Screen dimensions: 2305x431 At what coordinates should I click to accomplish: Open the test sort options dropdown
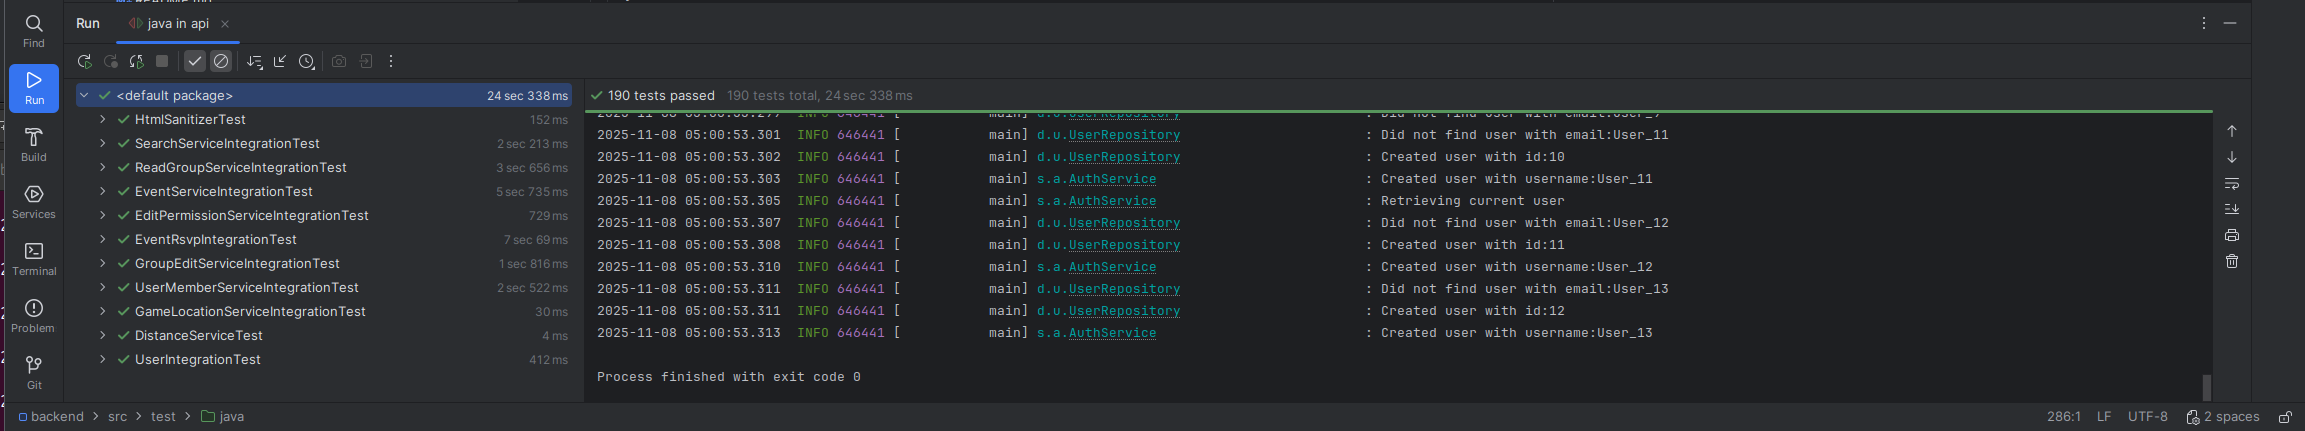[254, 62]
